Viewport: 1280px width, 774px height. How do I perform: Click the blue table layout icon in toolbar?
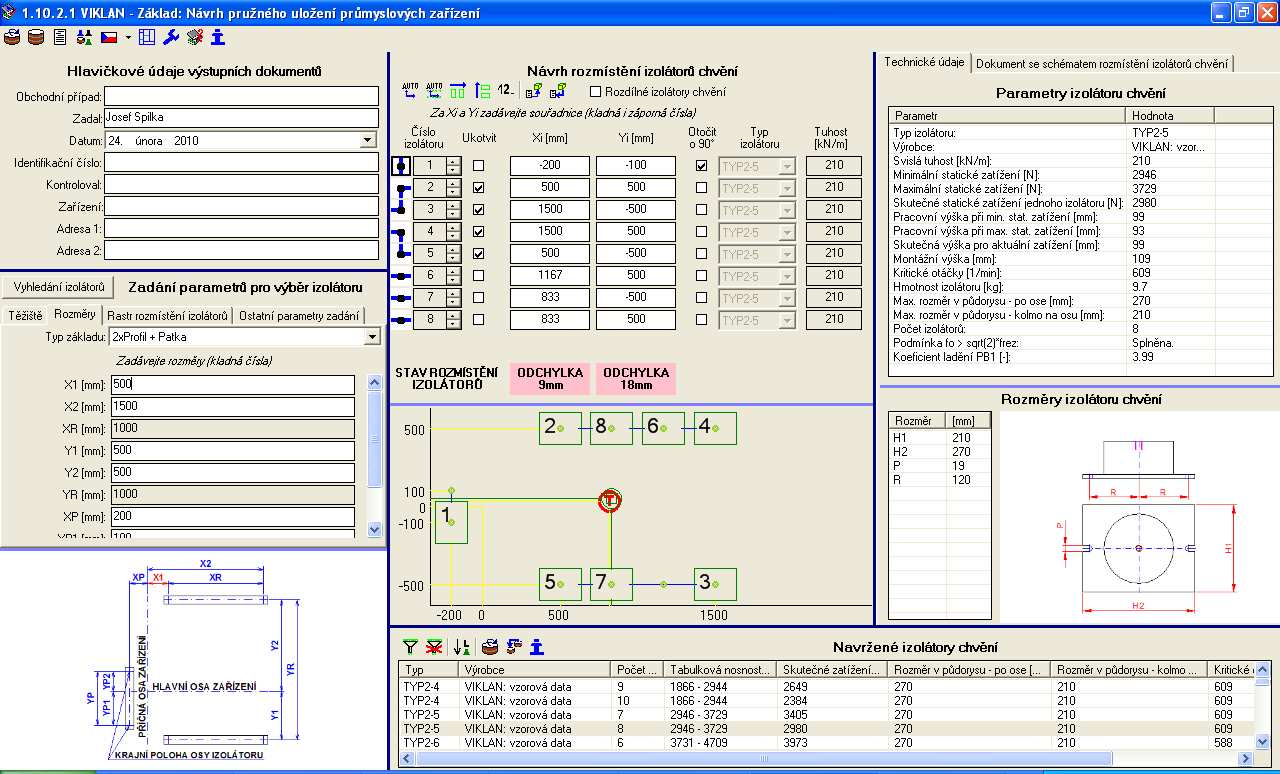point(147,38)
